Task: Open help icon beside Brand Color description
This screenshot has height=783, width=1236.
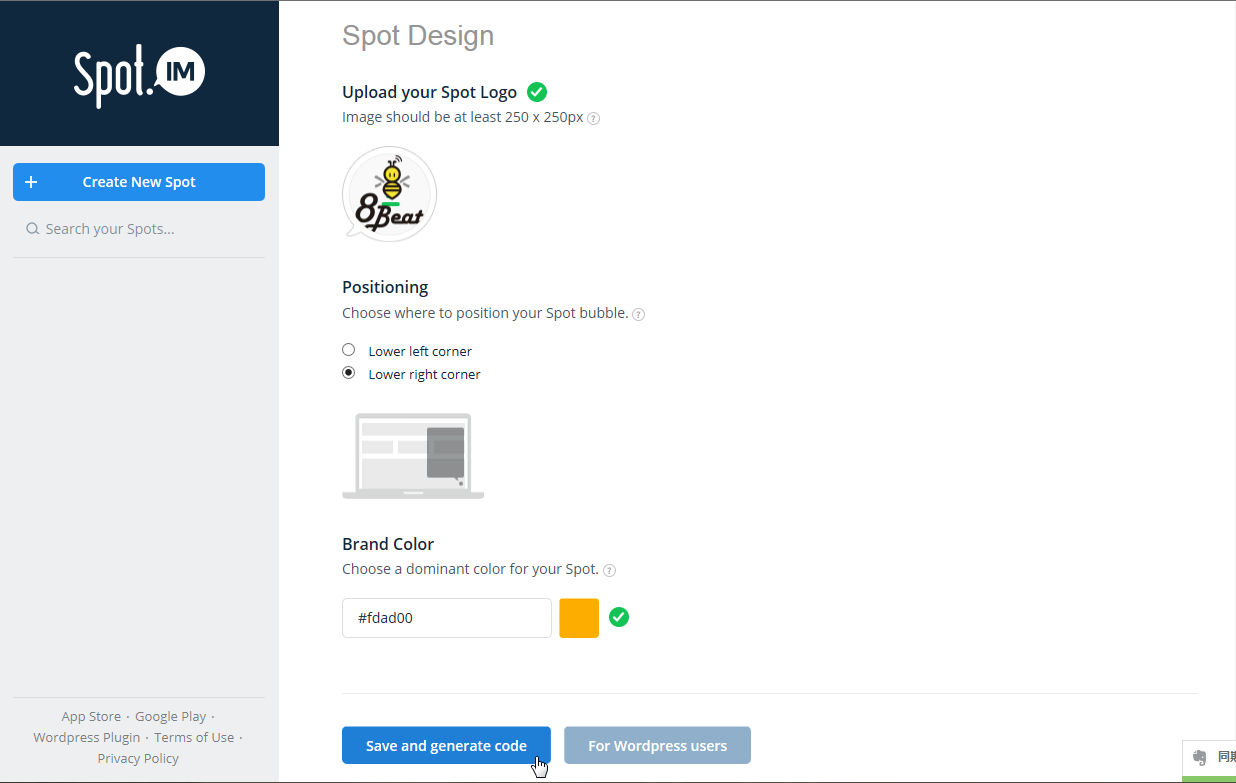Action: point(609,570)
